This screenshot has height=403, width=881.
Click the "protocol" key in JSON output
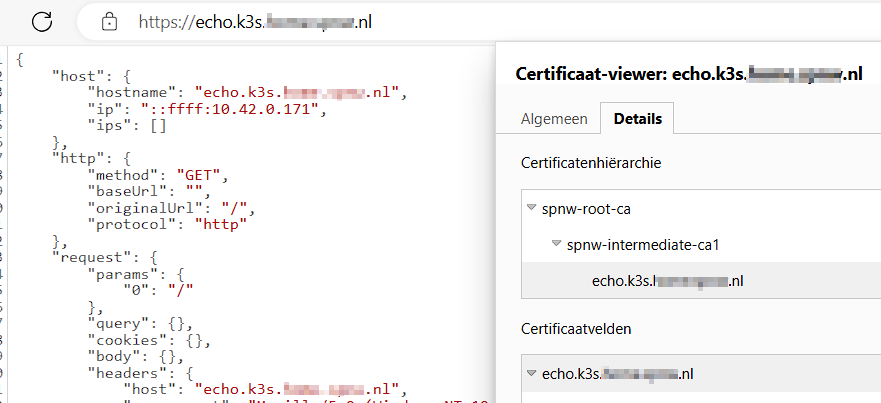(133, 223)
